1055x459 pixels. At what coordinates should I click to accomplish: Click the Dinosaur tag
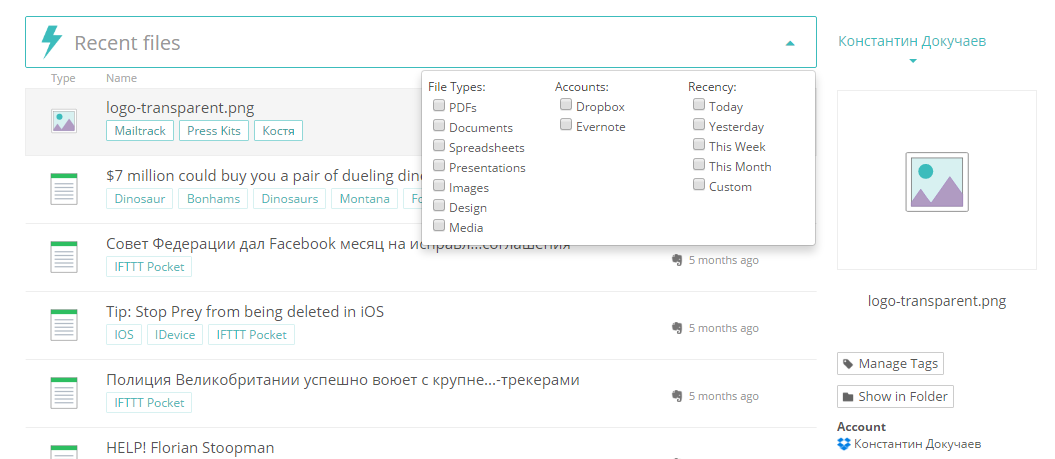(140, 199)
